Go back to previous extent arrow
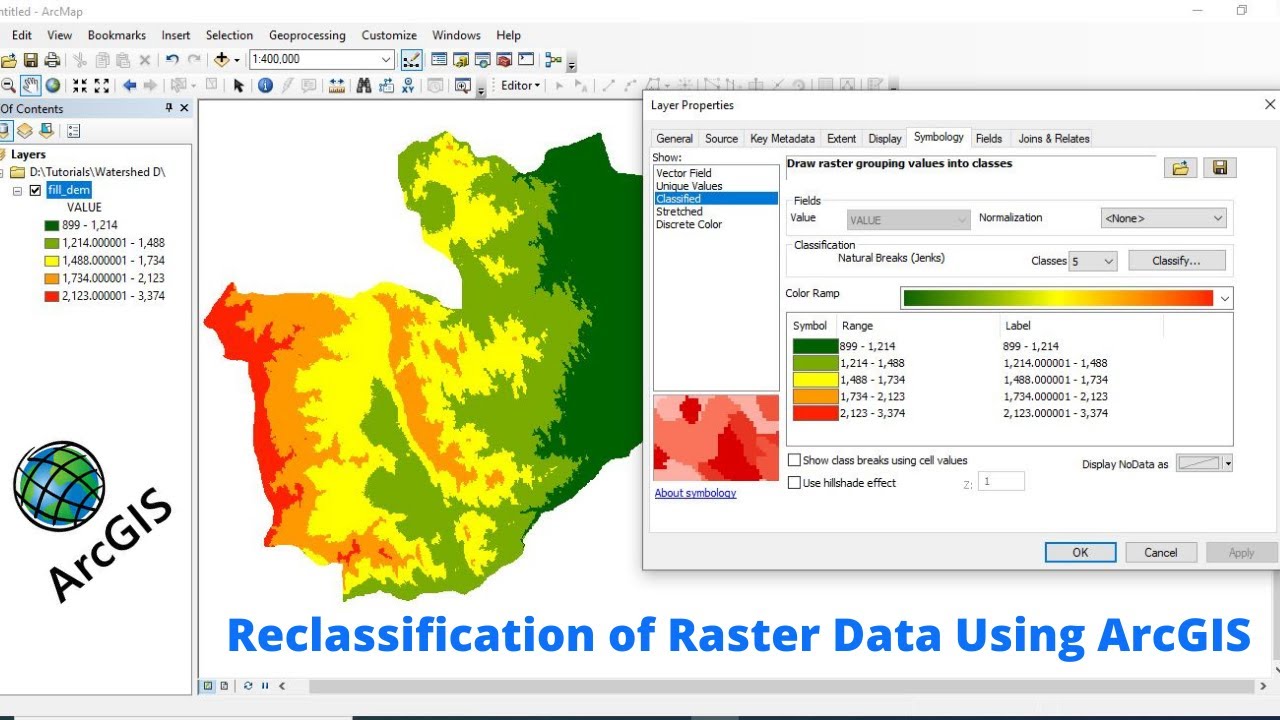This screenshot has height=720, width=1280. click(x=129, y=86)
